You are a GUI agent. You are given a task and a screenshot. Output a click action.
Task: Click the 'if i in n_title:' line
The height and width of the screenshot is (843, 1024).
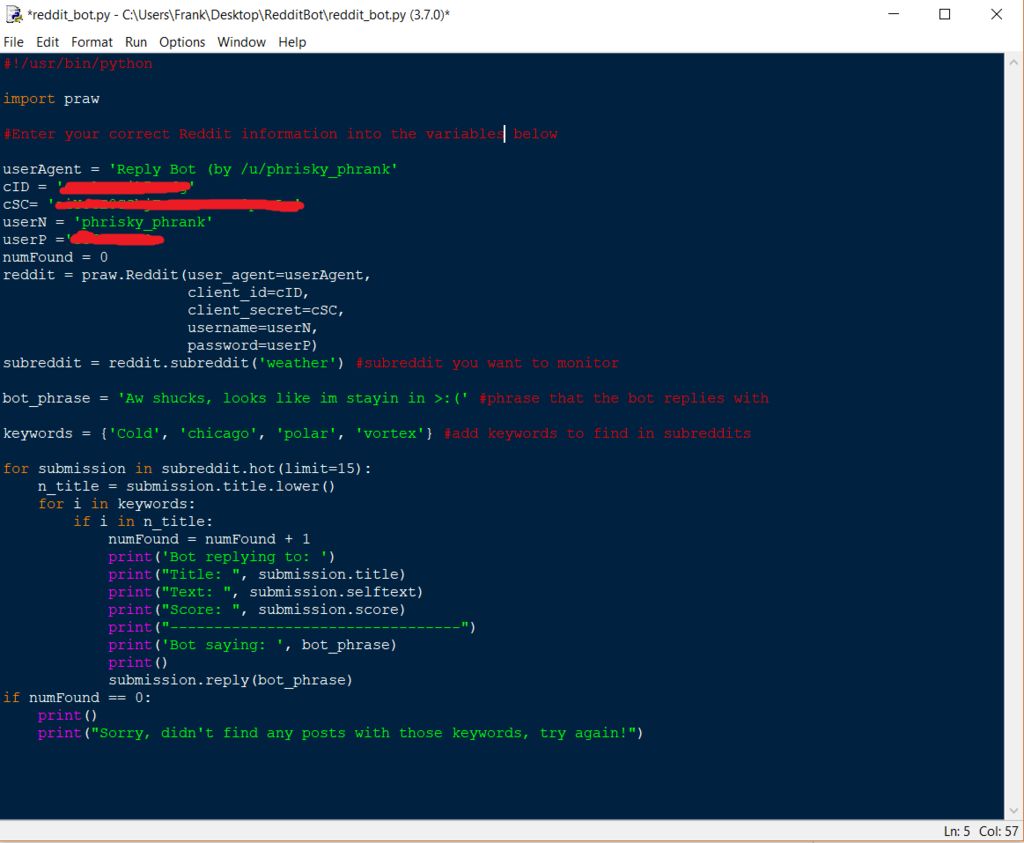143,522
